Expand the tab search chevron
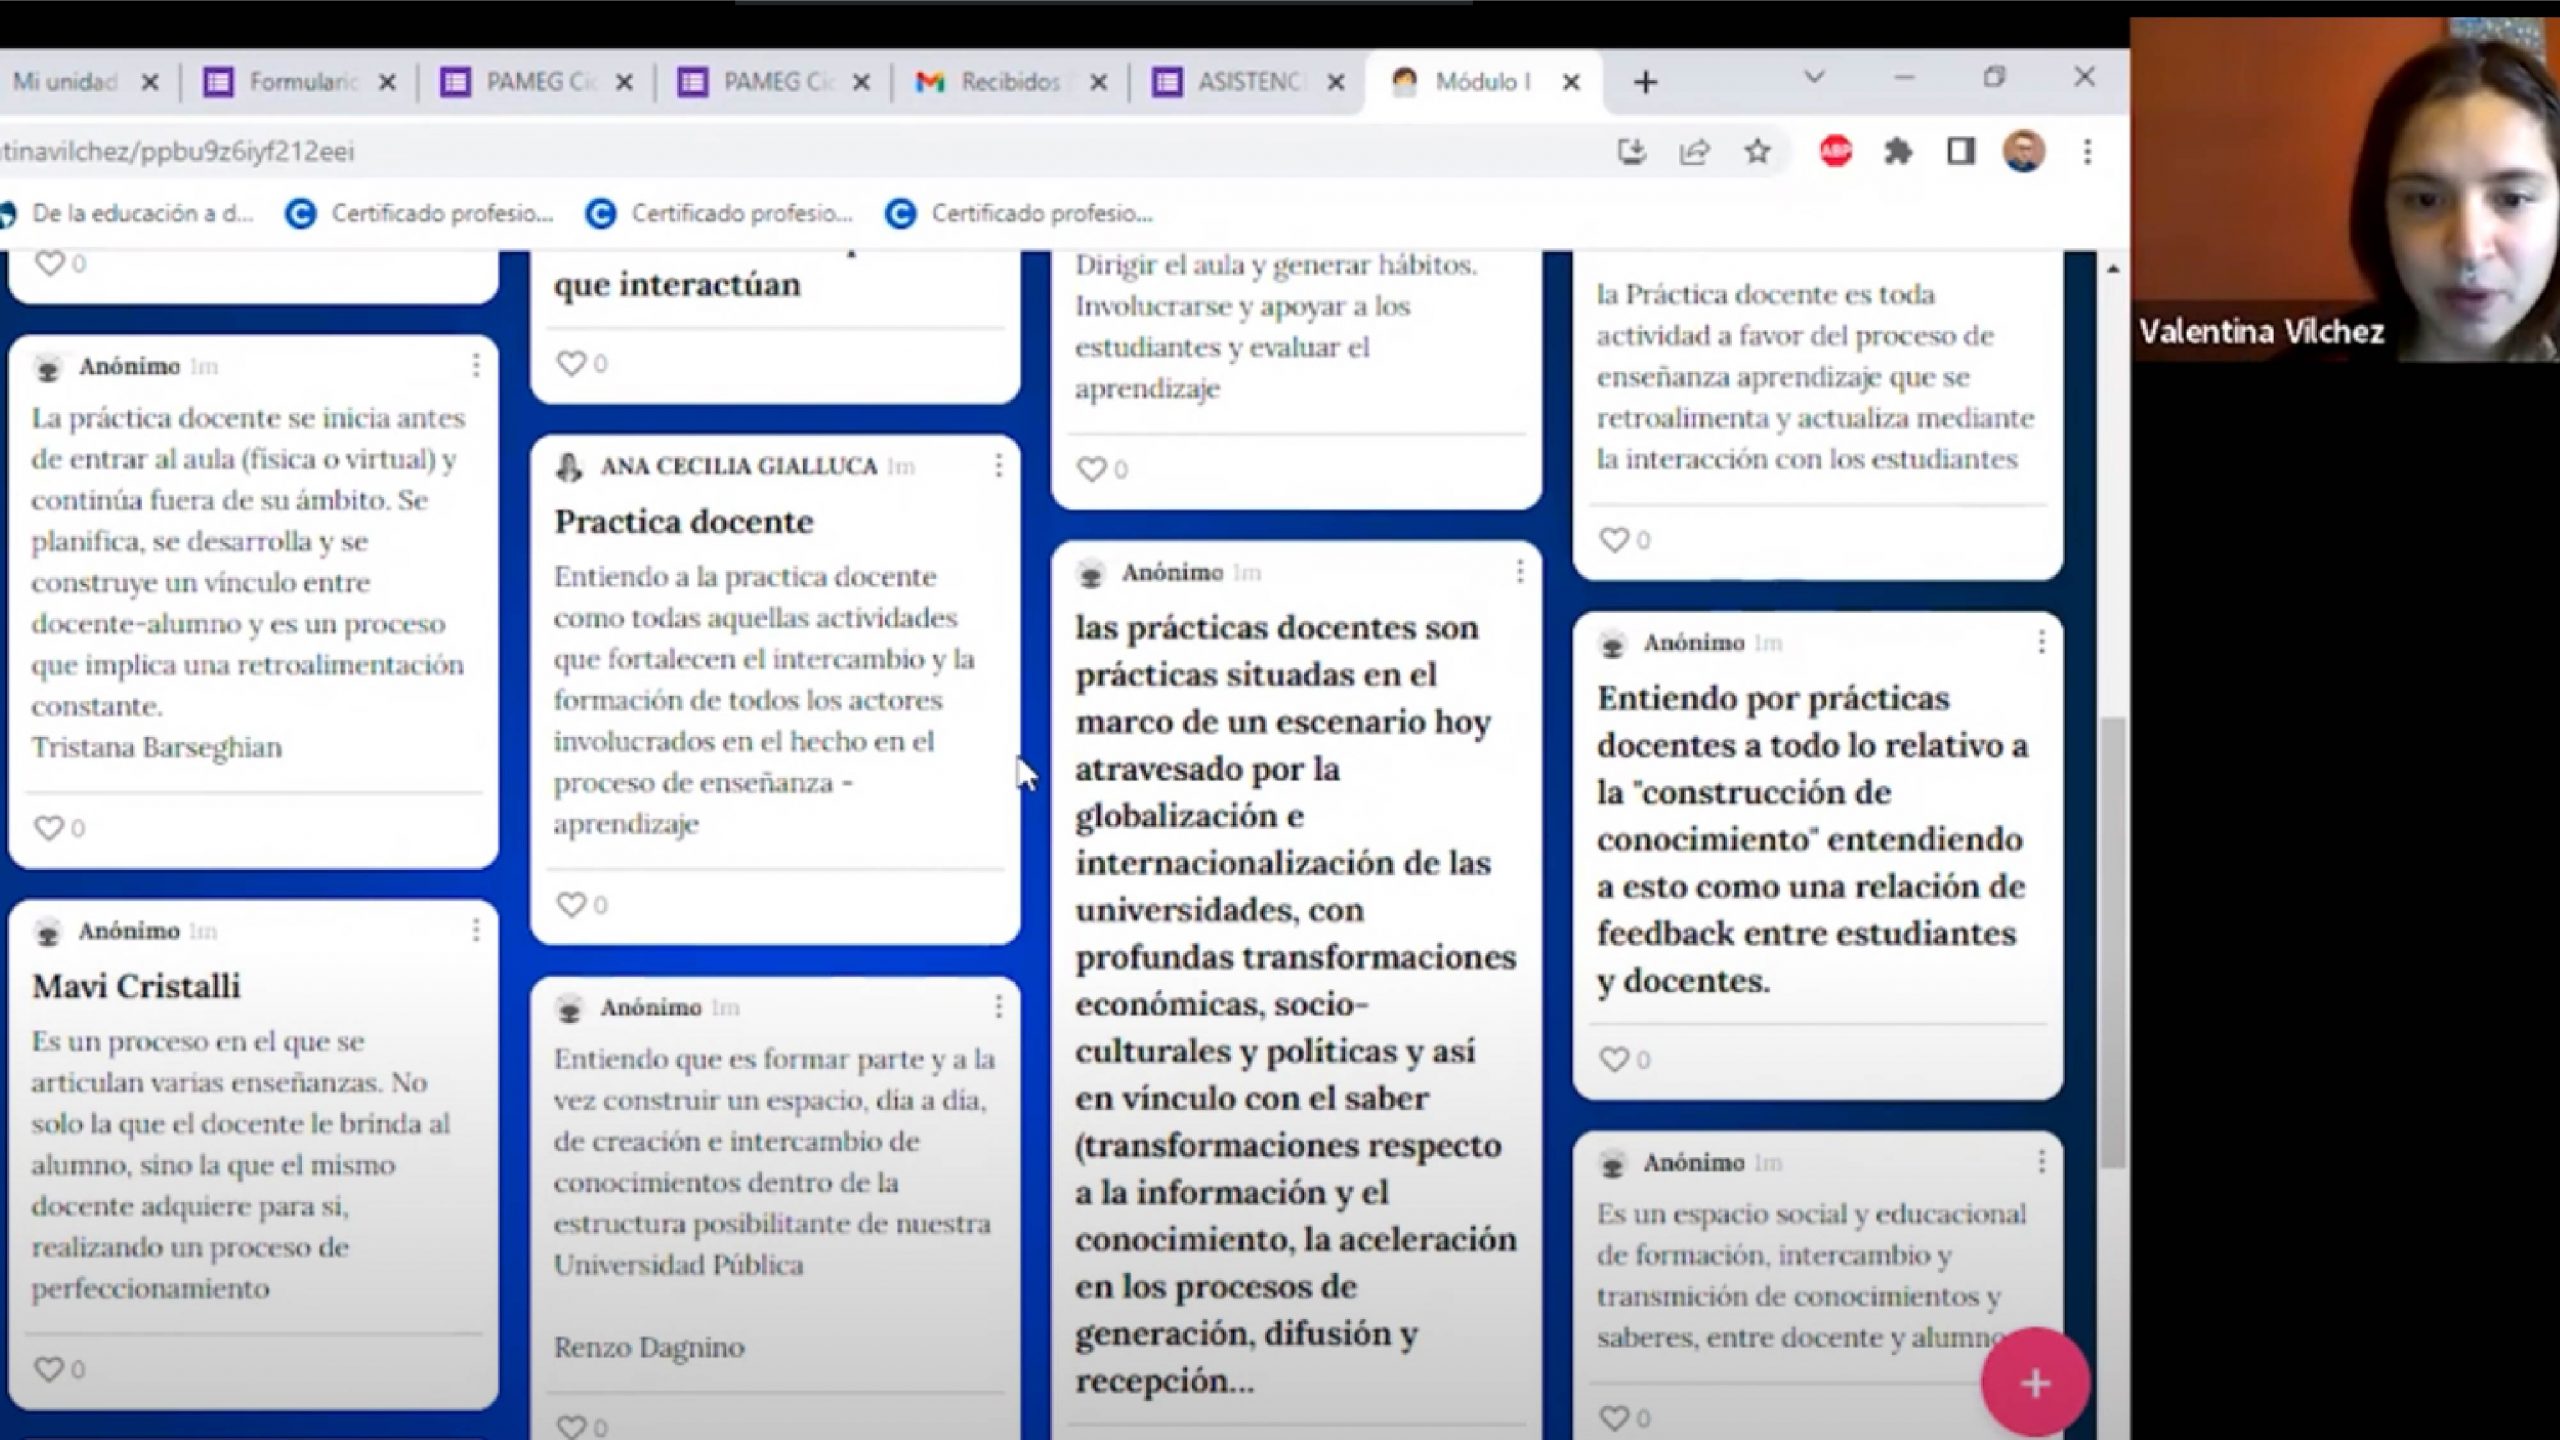 click(x=1814, y=78)
